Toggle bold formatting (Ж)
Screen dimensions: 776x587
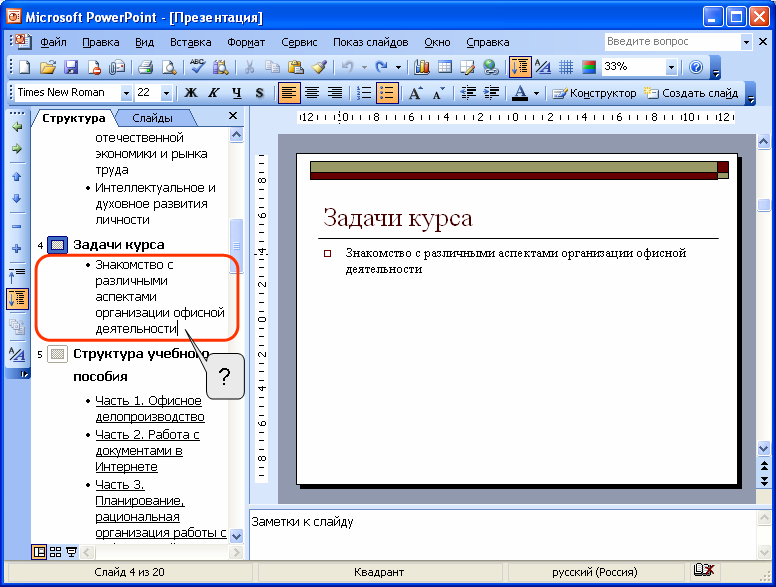(x=191, y=93)
